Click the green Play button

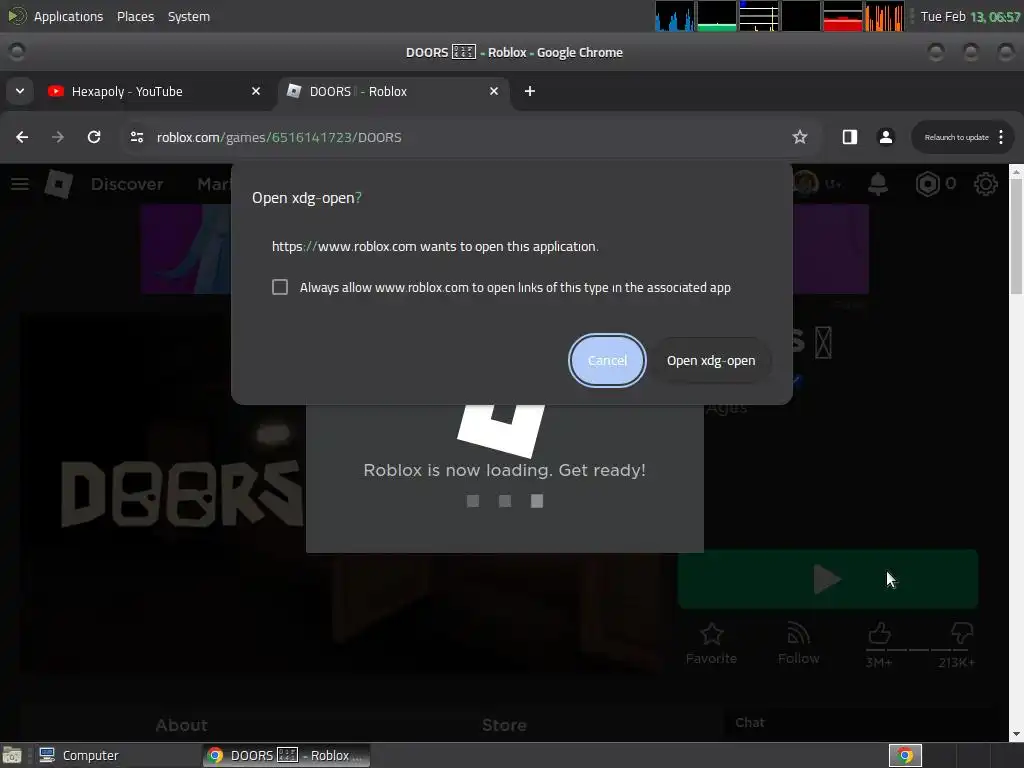pyautogui.click(x=827, y=579)
